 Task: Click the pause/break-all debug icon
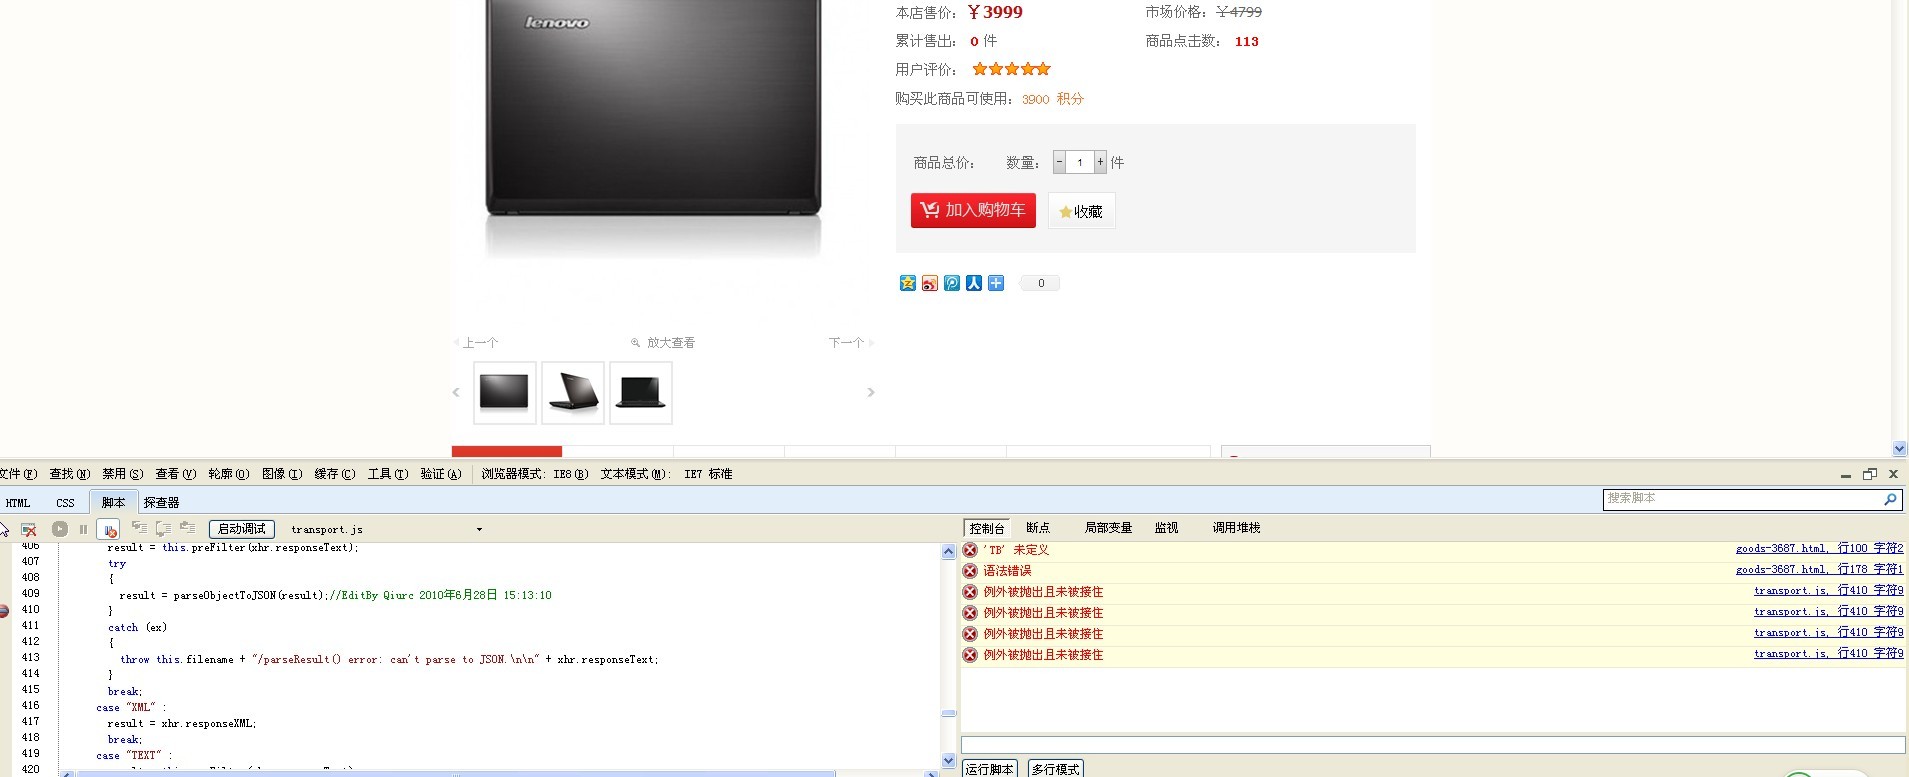[x=83, y=529]
